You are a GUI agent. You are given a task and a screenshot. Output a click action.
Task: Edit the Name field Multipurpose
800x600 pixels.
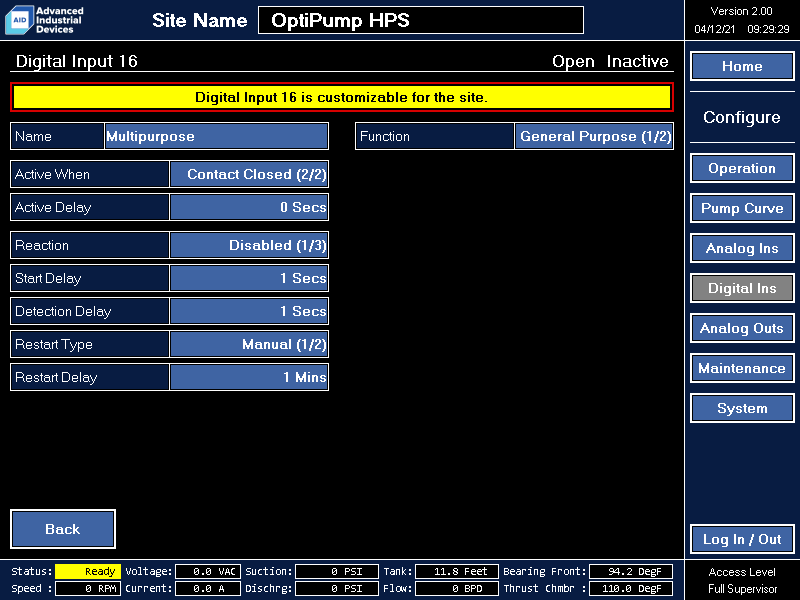click(216, 136)
